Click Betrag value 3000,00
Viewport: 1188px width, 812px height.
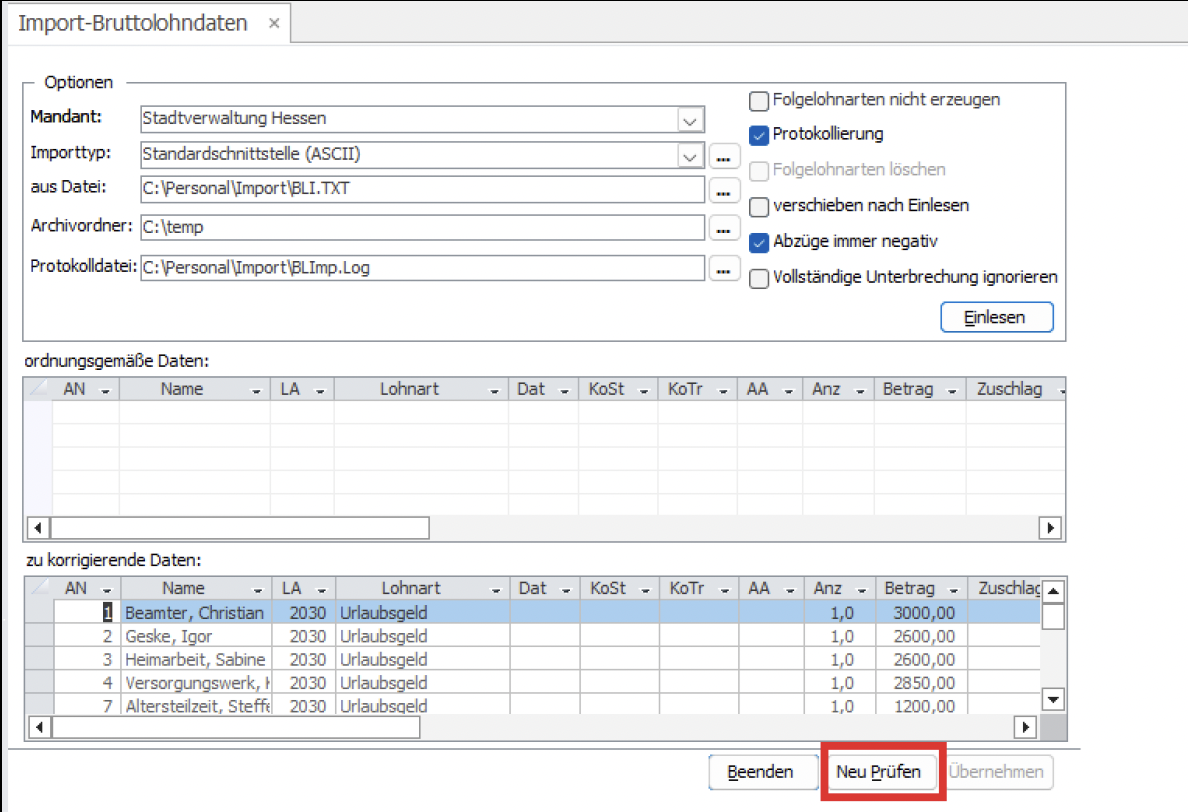click(924, 613)
